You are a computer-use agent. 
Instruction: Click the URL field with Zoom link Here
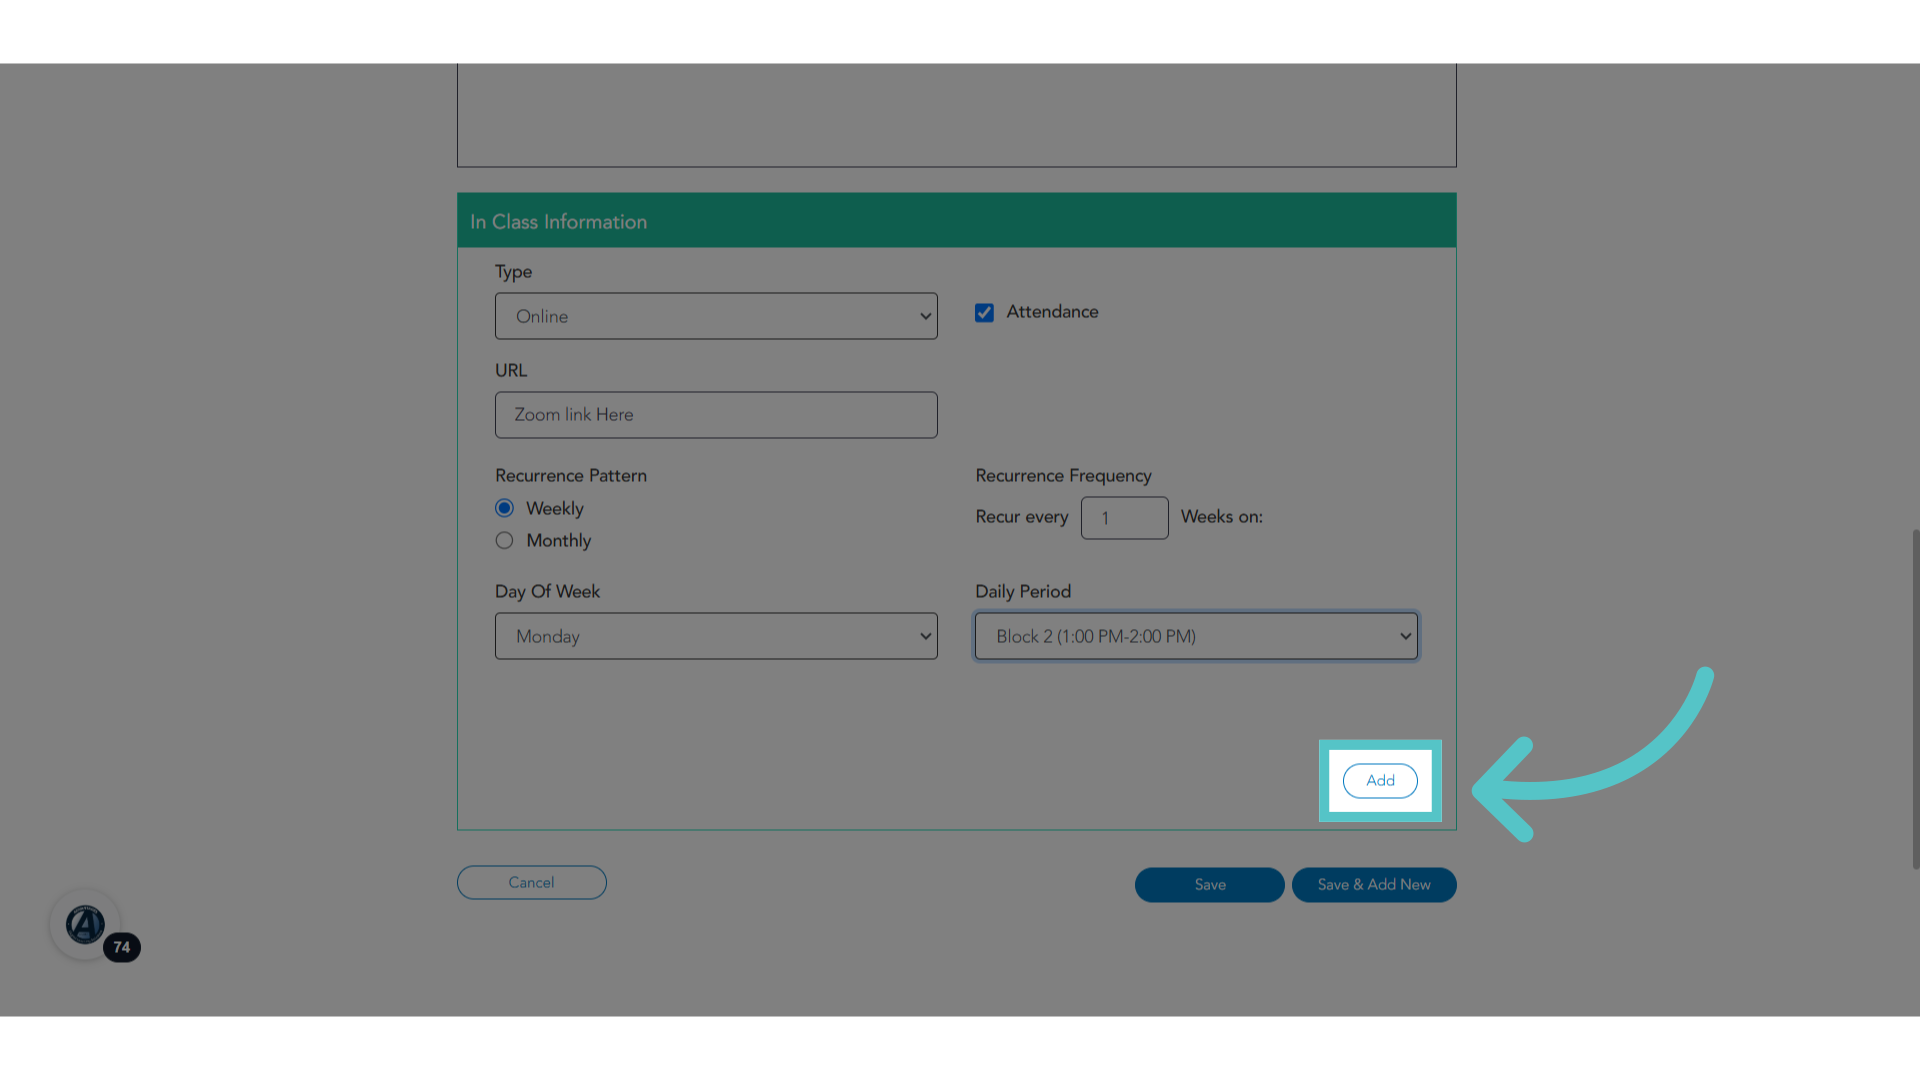coord(716,415)
